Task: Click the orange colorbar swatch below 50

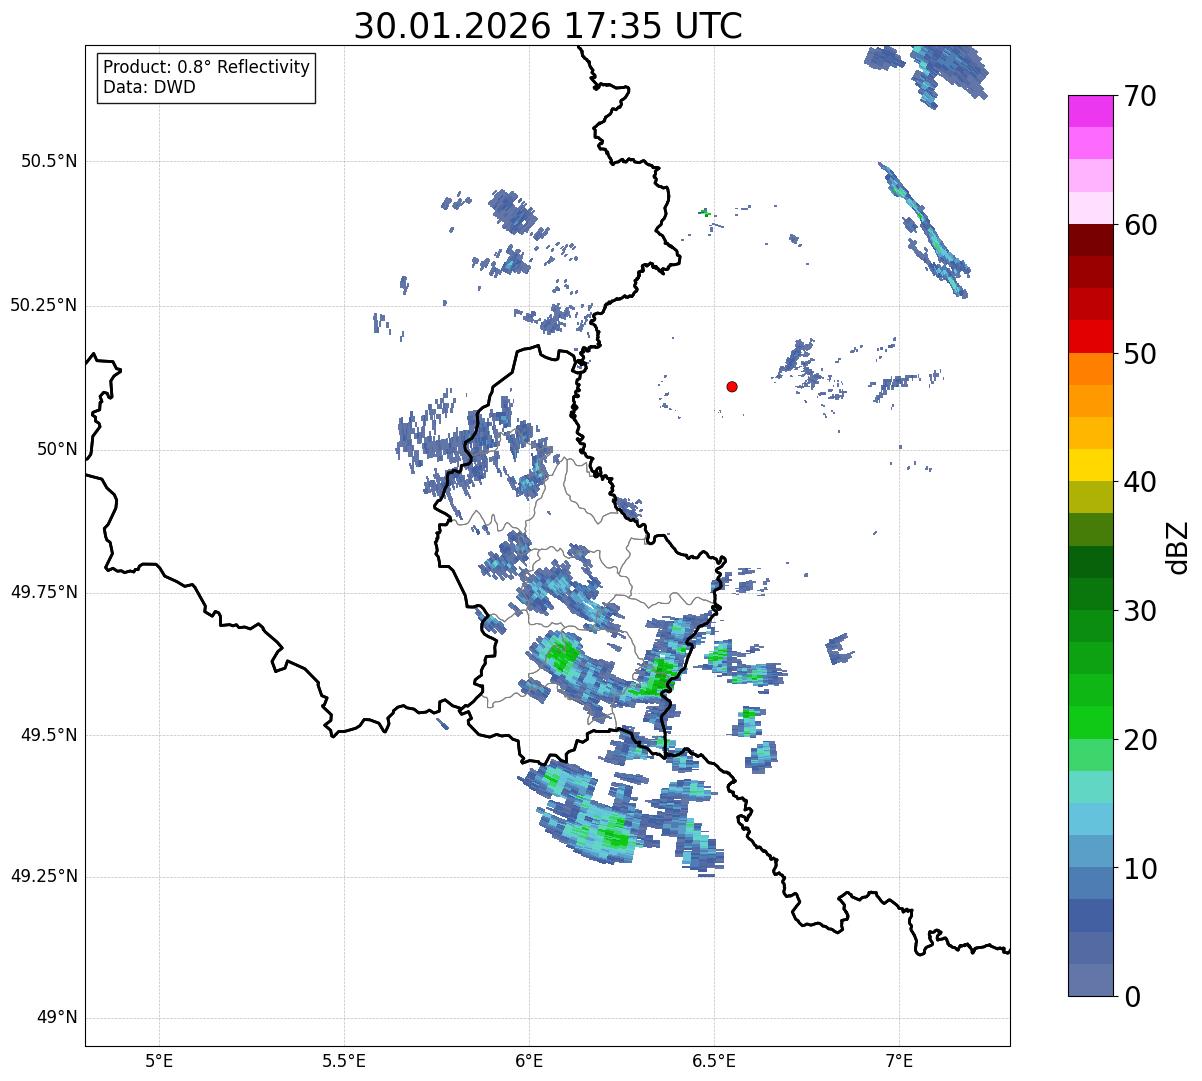Action: (x=1090, y=369)
